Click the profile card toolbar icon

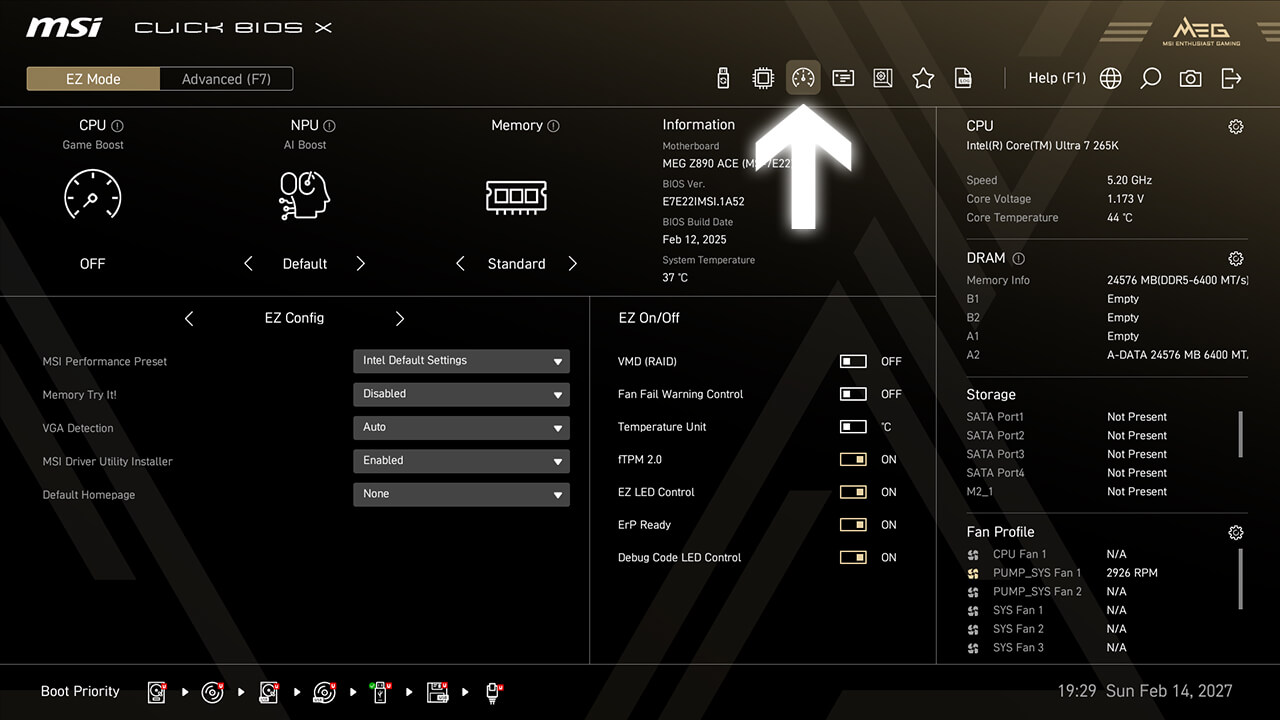(843, 78)
